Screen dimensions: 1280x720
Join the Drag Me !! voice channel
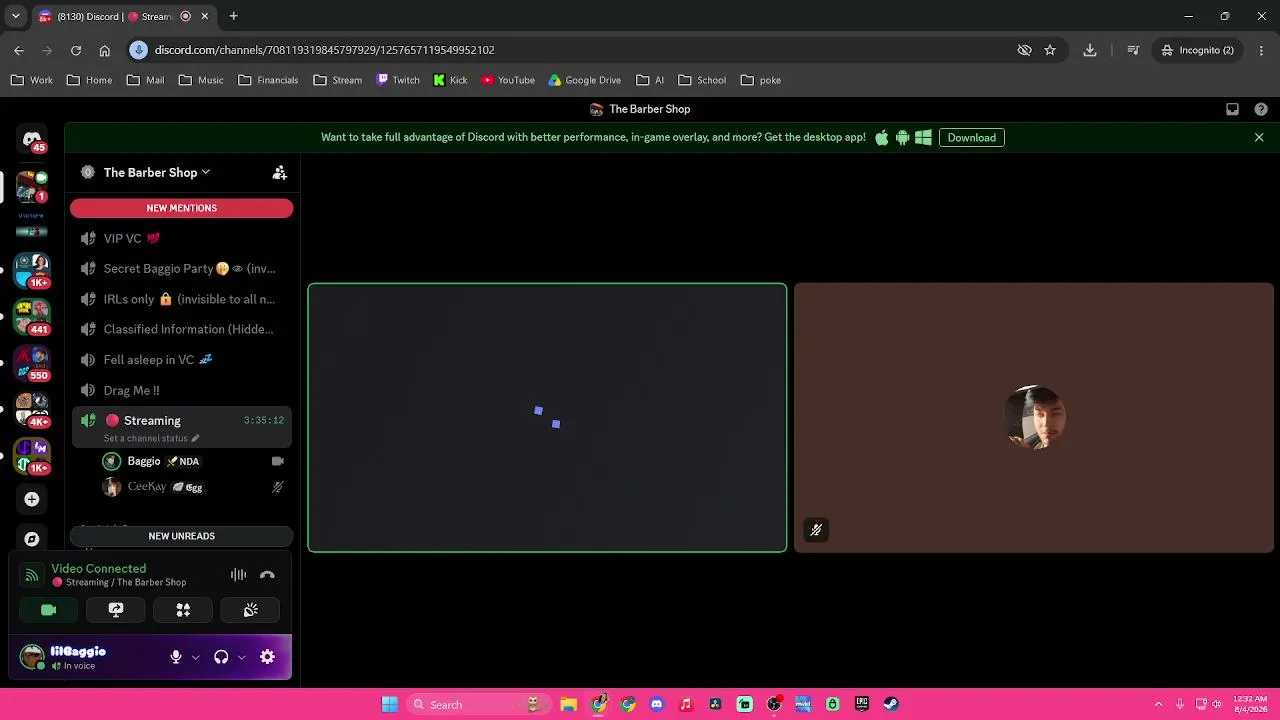(x=181, y=390)
